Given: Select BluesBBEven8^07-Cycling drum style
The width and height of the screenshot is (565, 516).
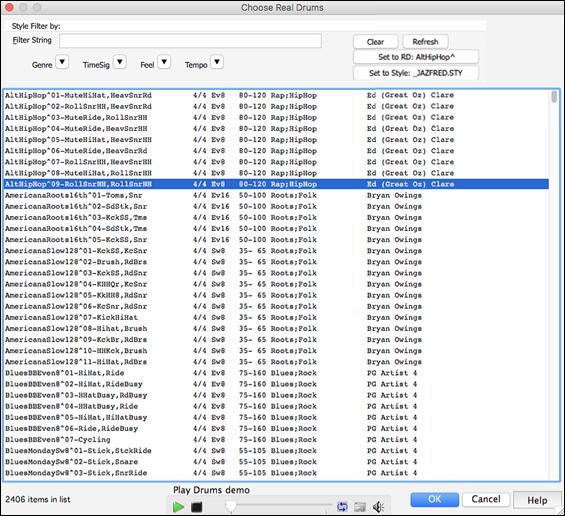Looking at the screenshot, I should (x=276, y=440).
